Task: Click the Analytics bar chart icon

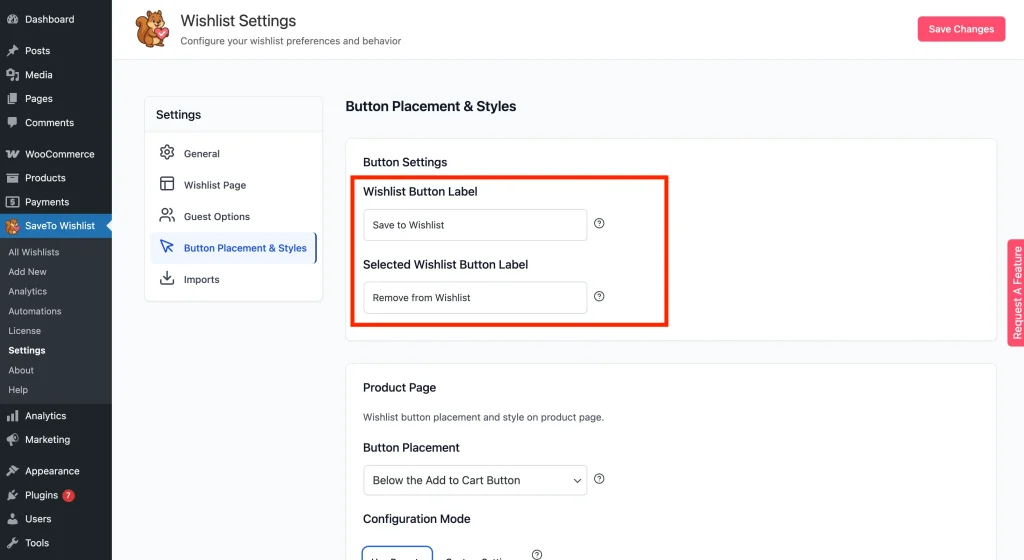Action: tap(12, 416)
